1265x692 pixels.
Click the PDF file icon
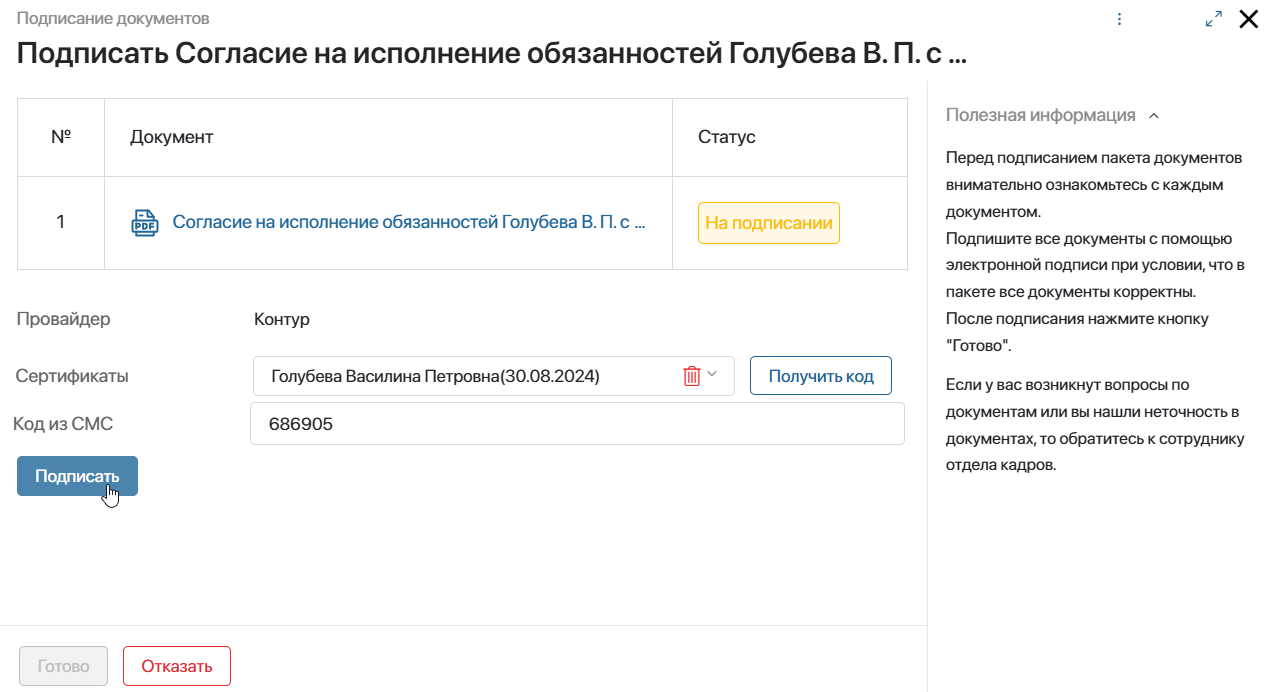(145, 222)
